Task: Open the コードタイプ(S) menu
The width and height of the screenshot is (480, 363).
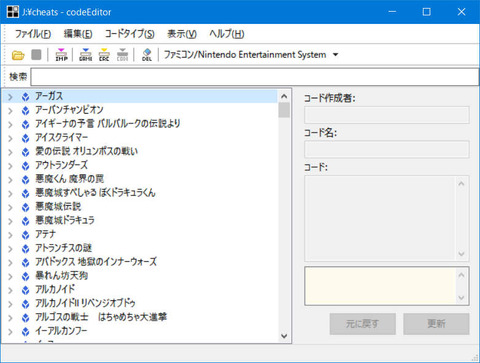Action: click(x=130, y=34)
